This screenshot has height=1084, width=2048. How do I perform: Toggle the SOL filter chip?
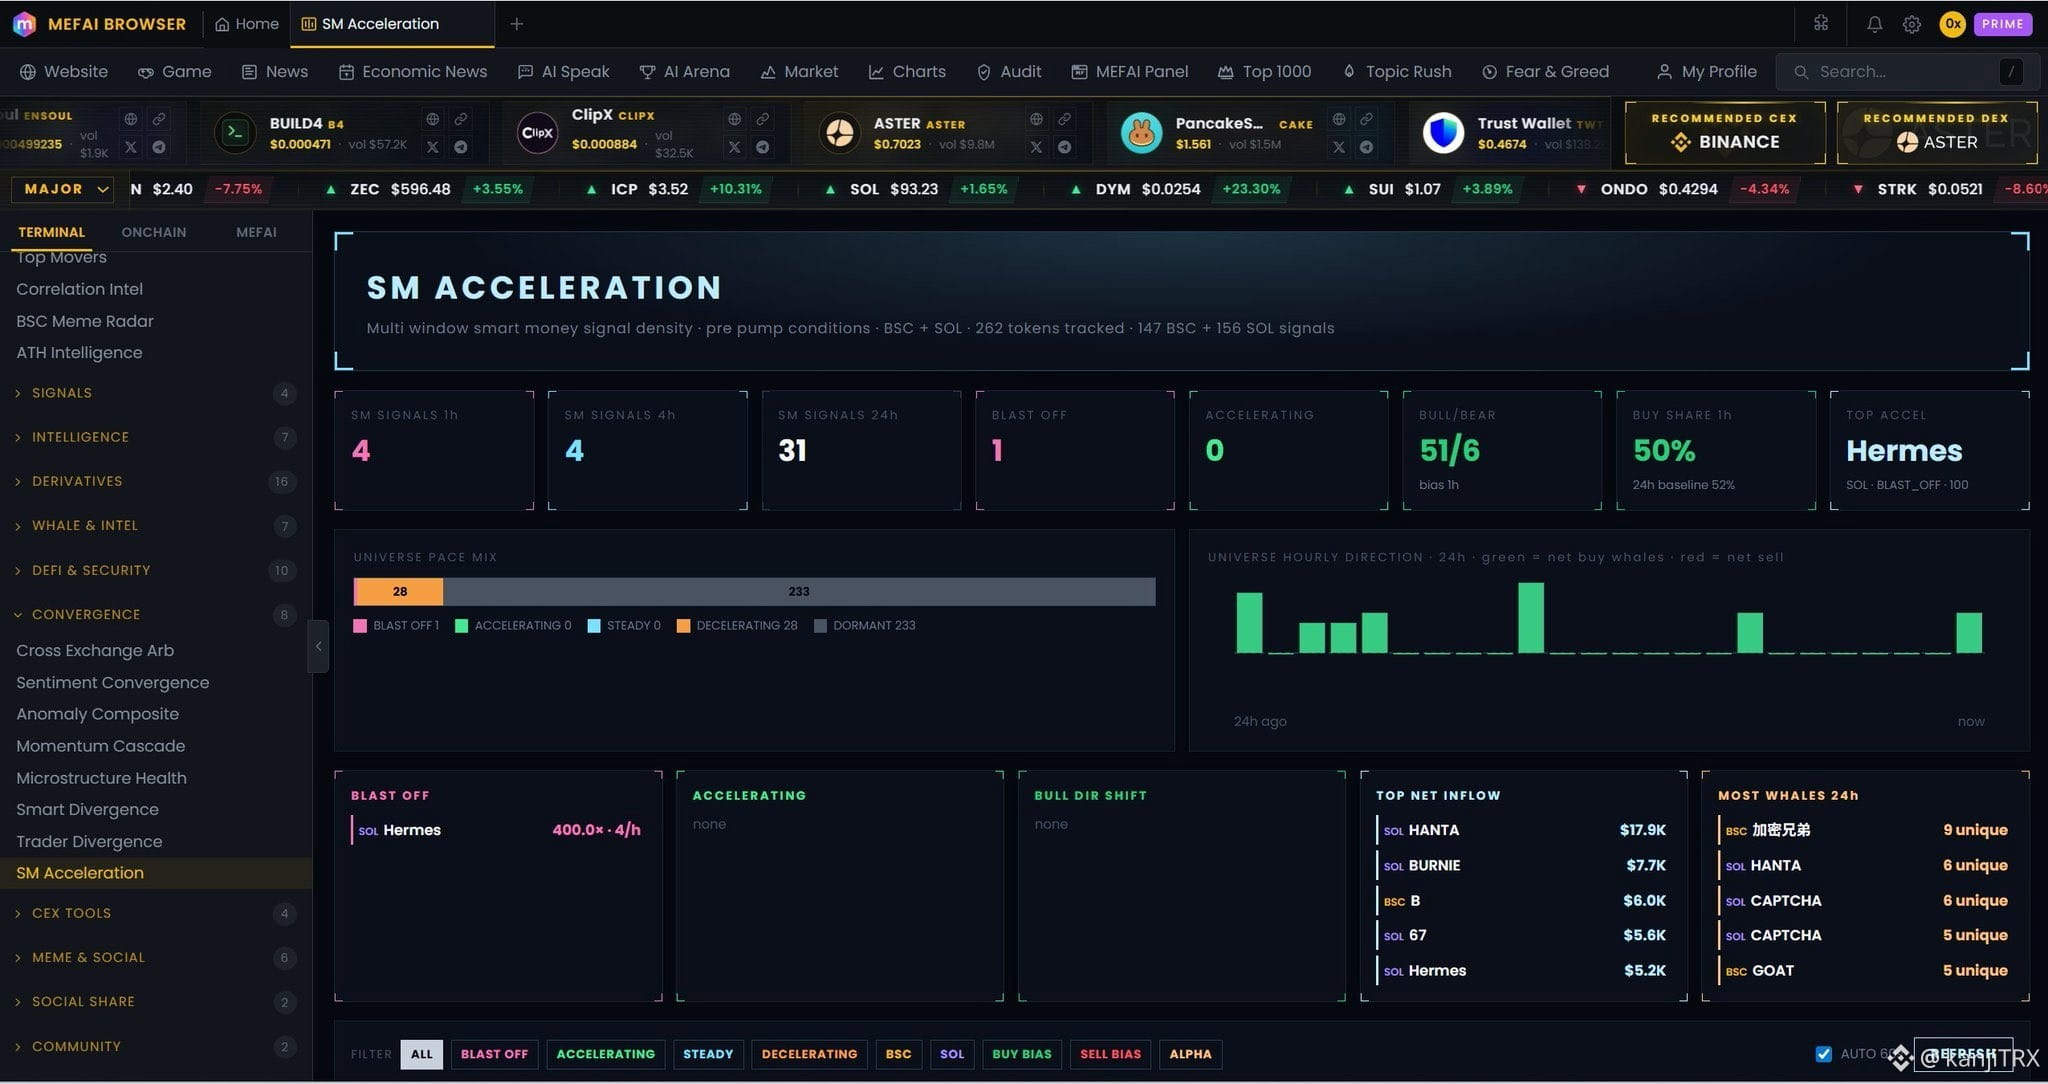pyautogui.click(x=952, y=1054)
